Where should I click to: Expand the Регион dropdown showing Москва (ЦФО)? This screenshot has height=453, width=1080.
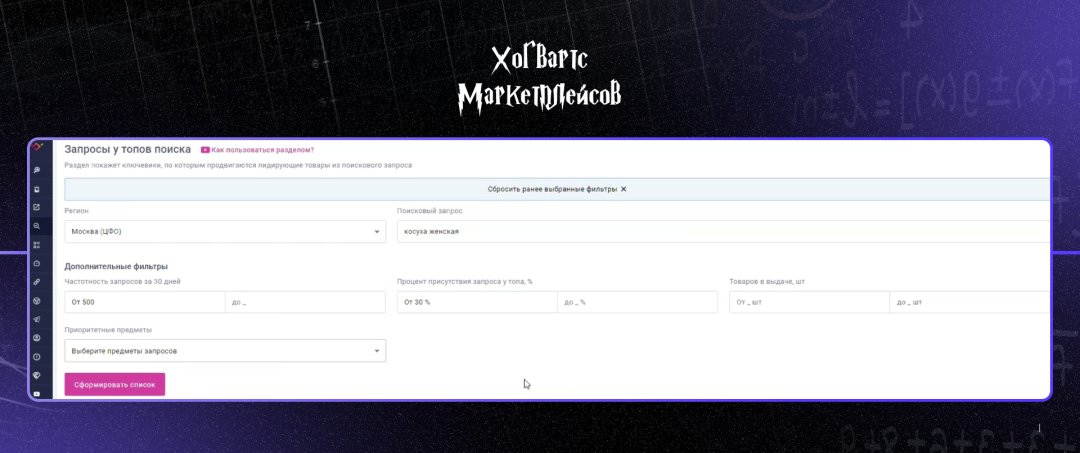(224, 231)
